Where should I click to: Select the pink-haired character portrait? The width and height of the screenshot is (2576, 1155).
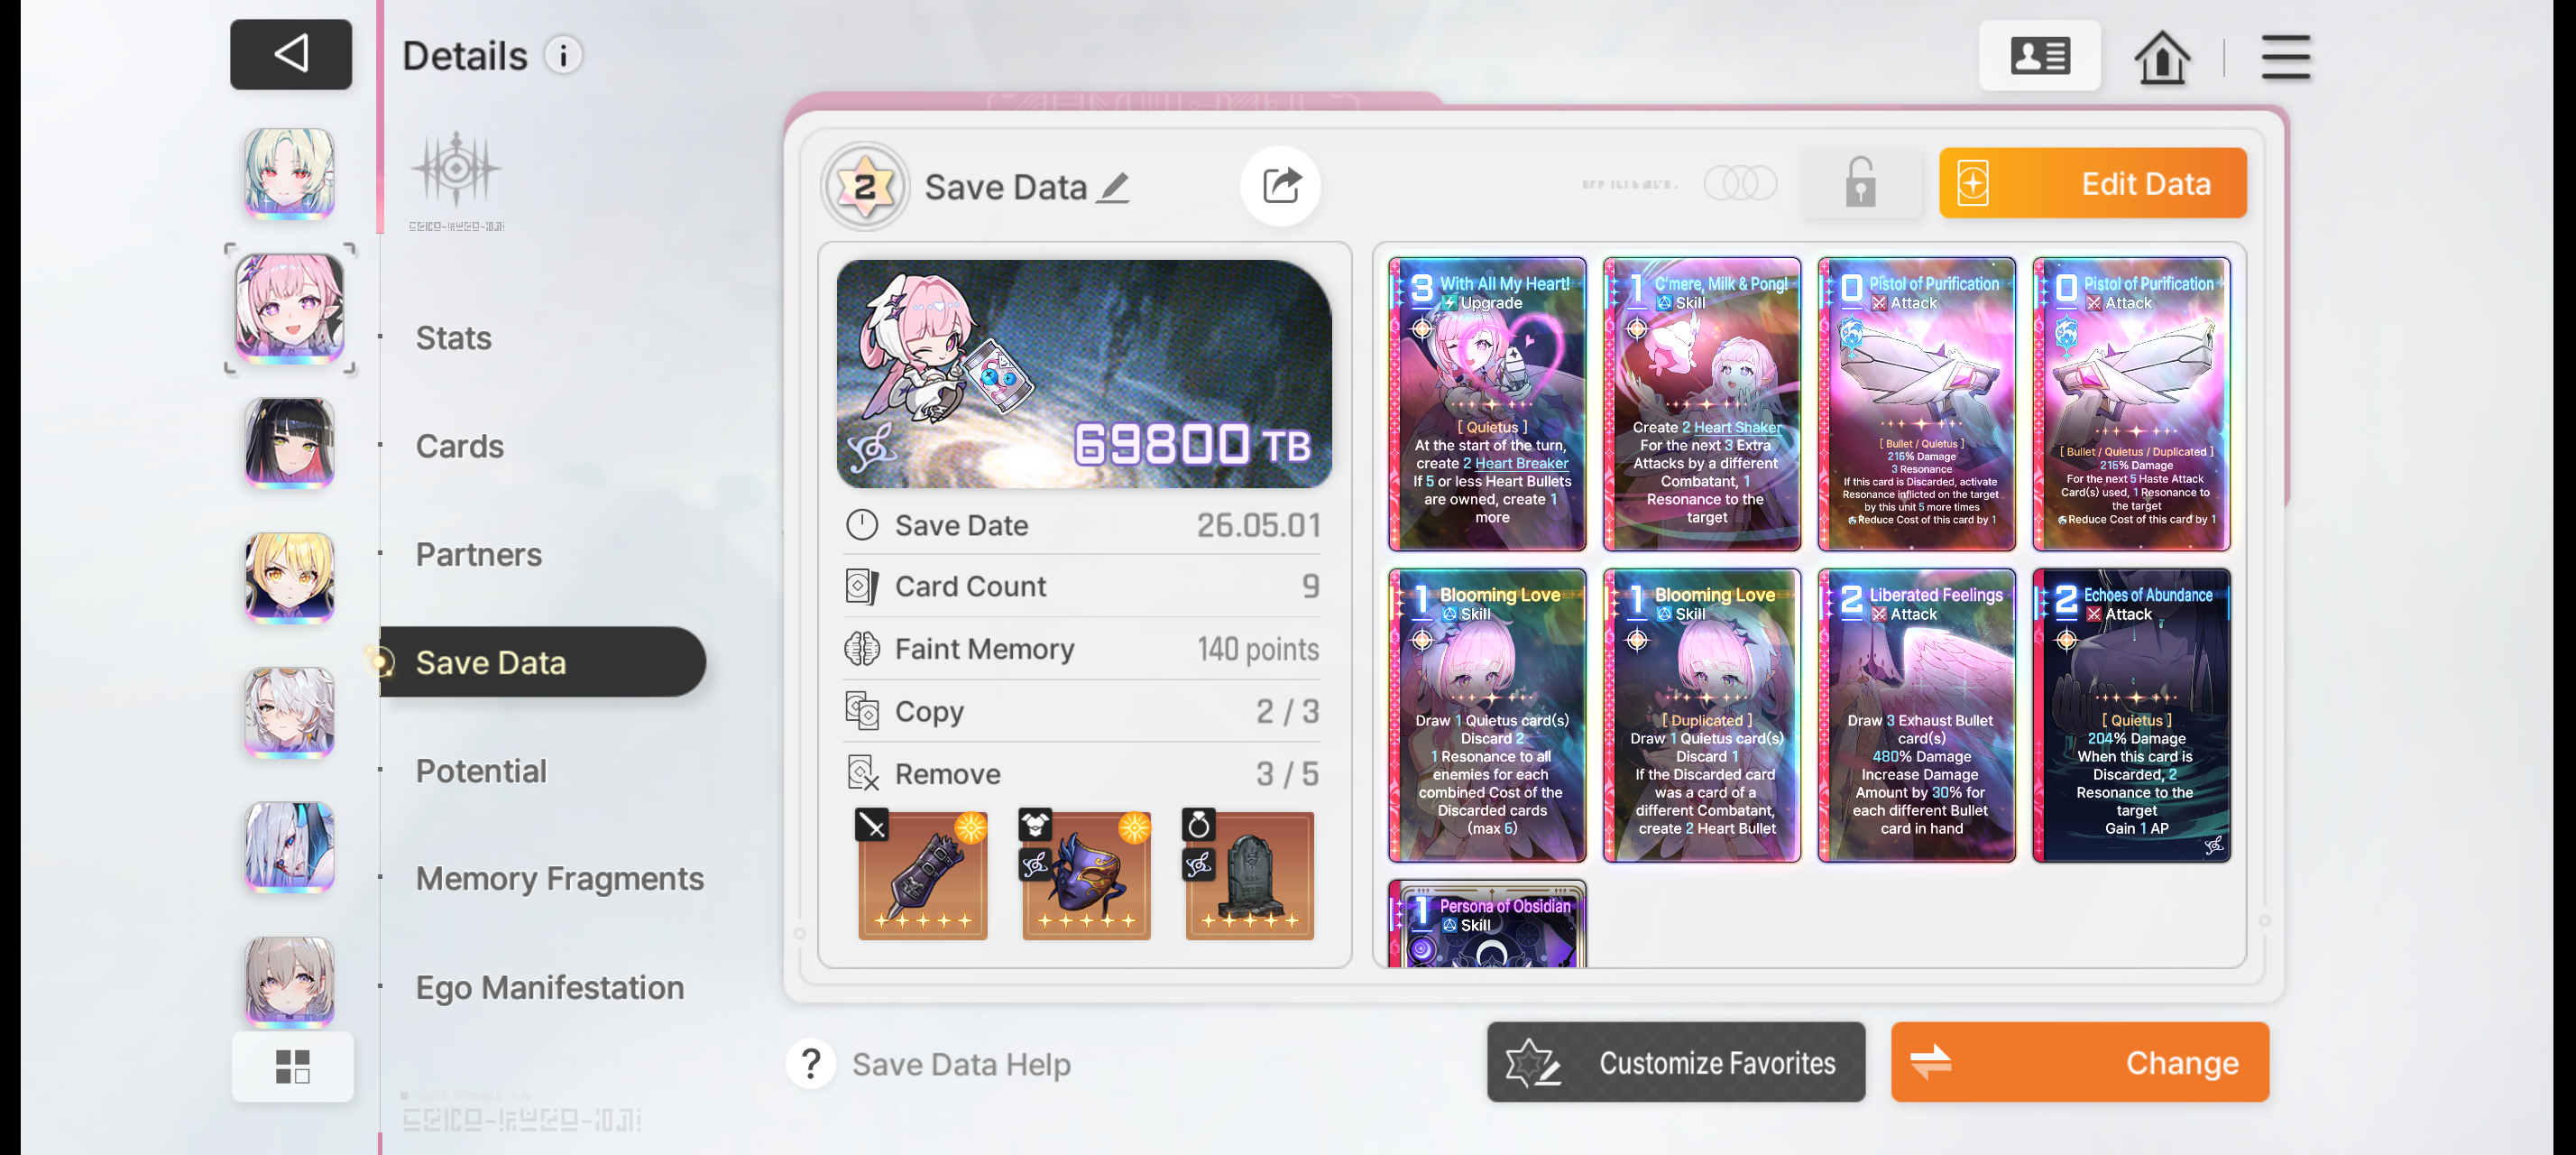290,308
